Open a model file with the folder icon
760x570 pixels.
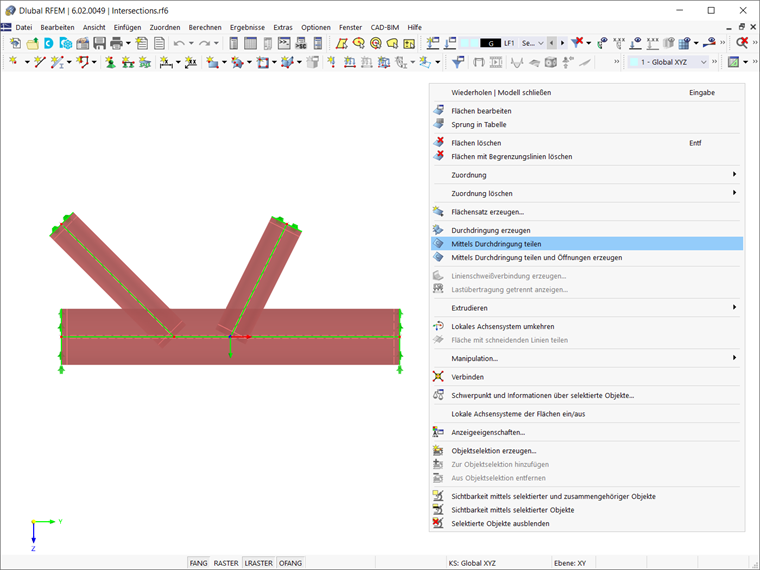pos(32,44)
